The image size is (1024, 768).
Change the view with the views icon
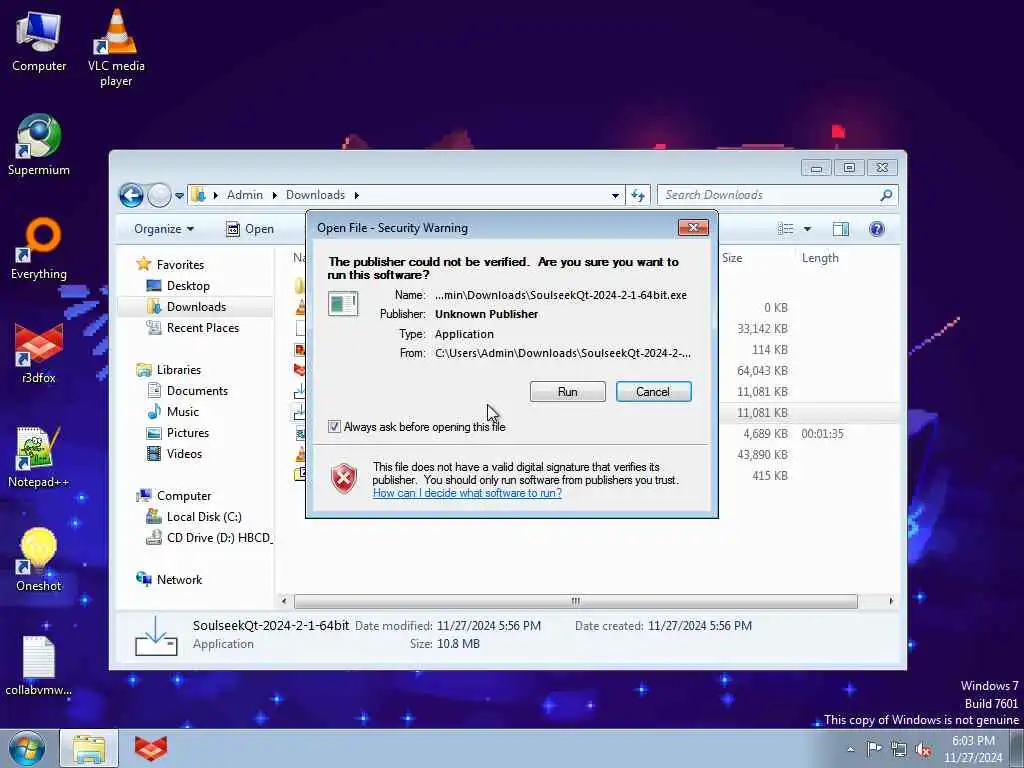786,229
